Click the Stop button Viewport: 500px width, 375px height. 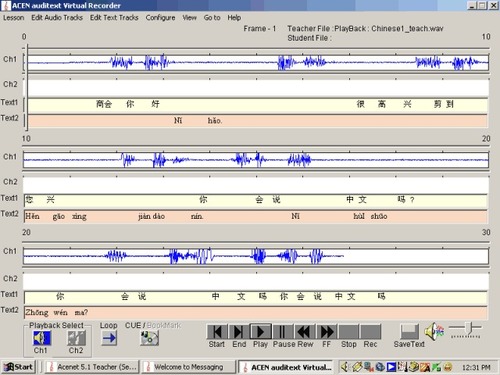click(349, 332)
